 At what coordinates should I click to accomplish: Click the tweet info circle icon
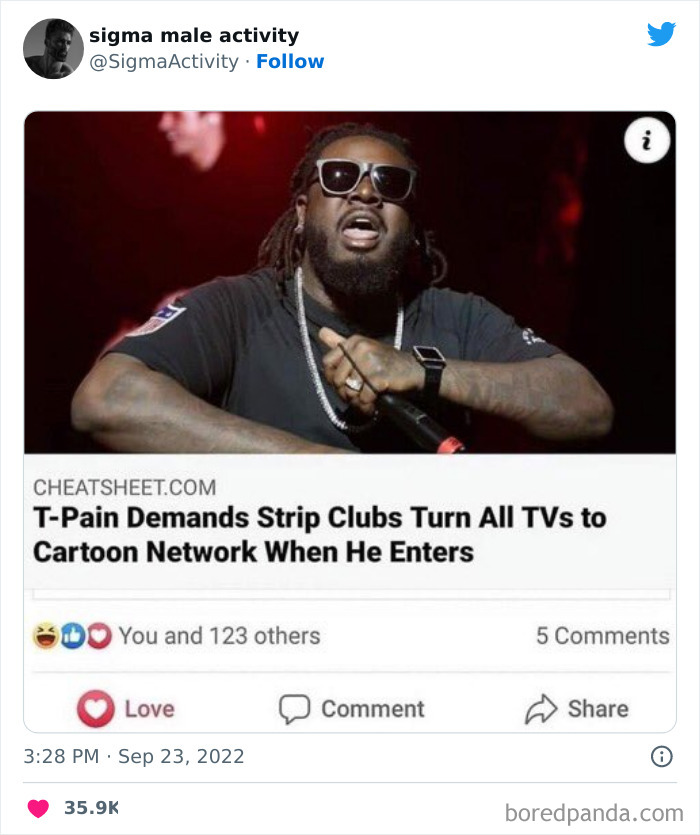pyautogui.click(x=662, y=756)
